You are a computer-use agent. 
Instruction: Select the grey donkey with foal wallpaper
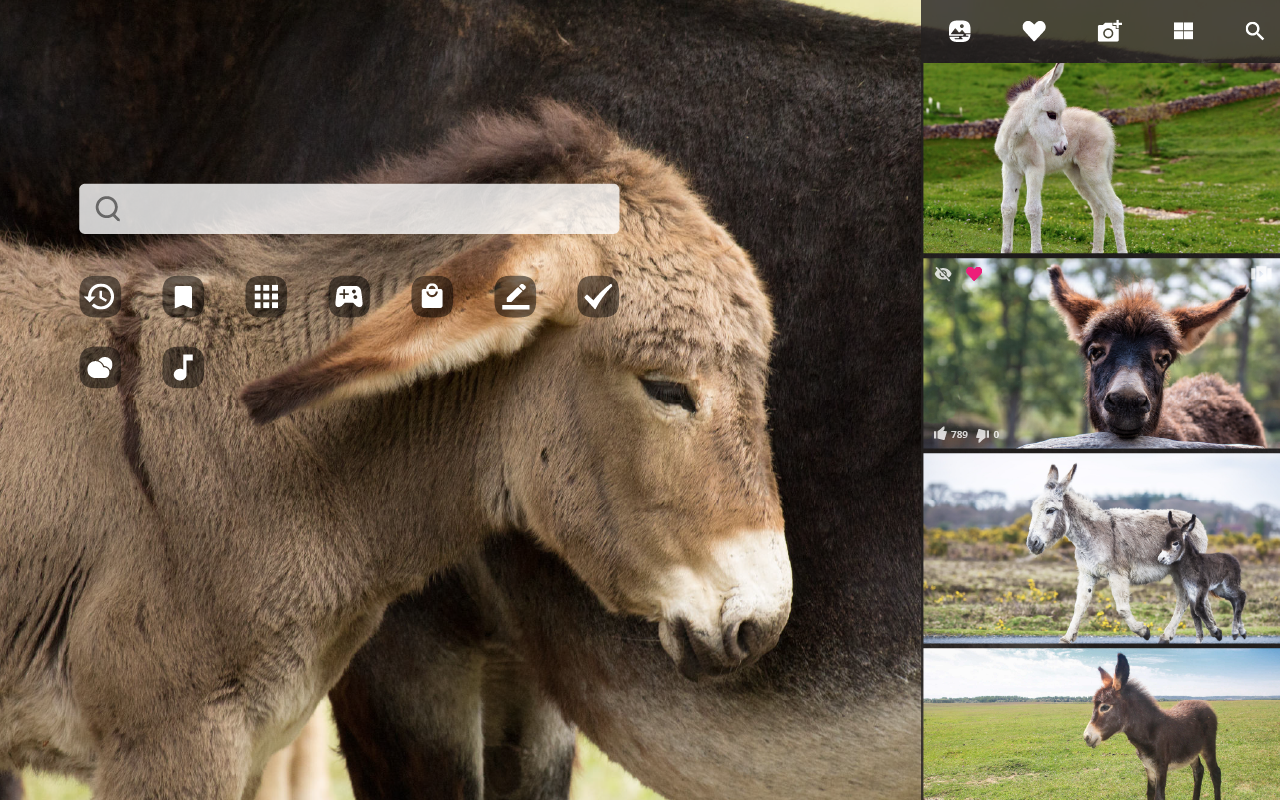(x=1101, y=548)
